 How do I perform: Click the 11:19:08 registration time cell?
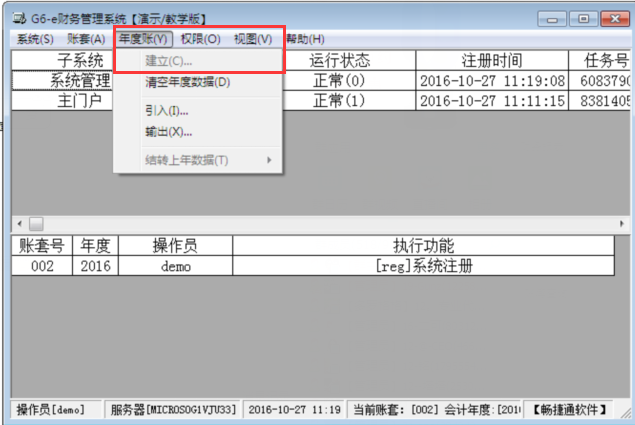click(492, 80)
